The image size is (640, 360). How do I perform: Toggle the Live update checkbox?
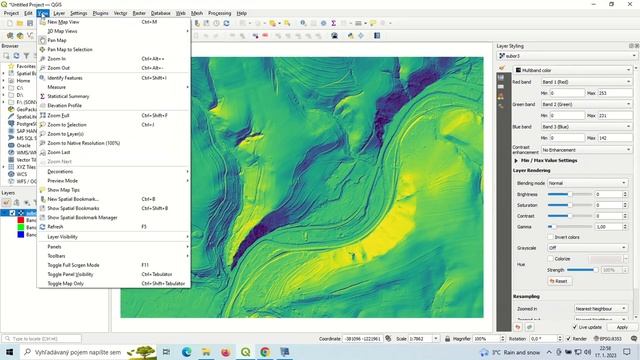pos(575,327)
